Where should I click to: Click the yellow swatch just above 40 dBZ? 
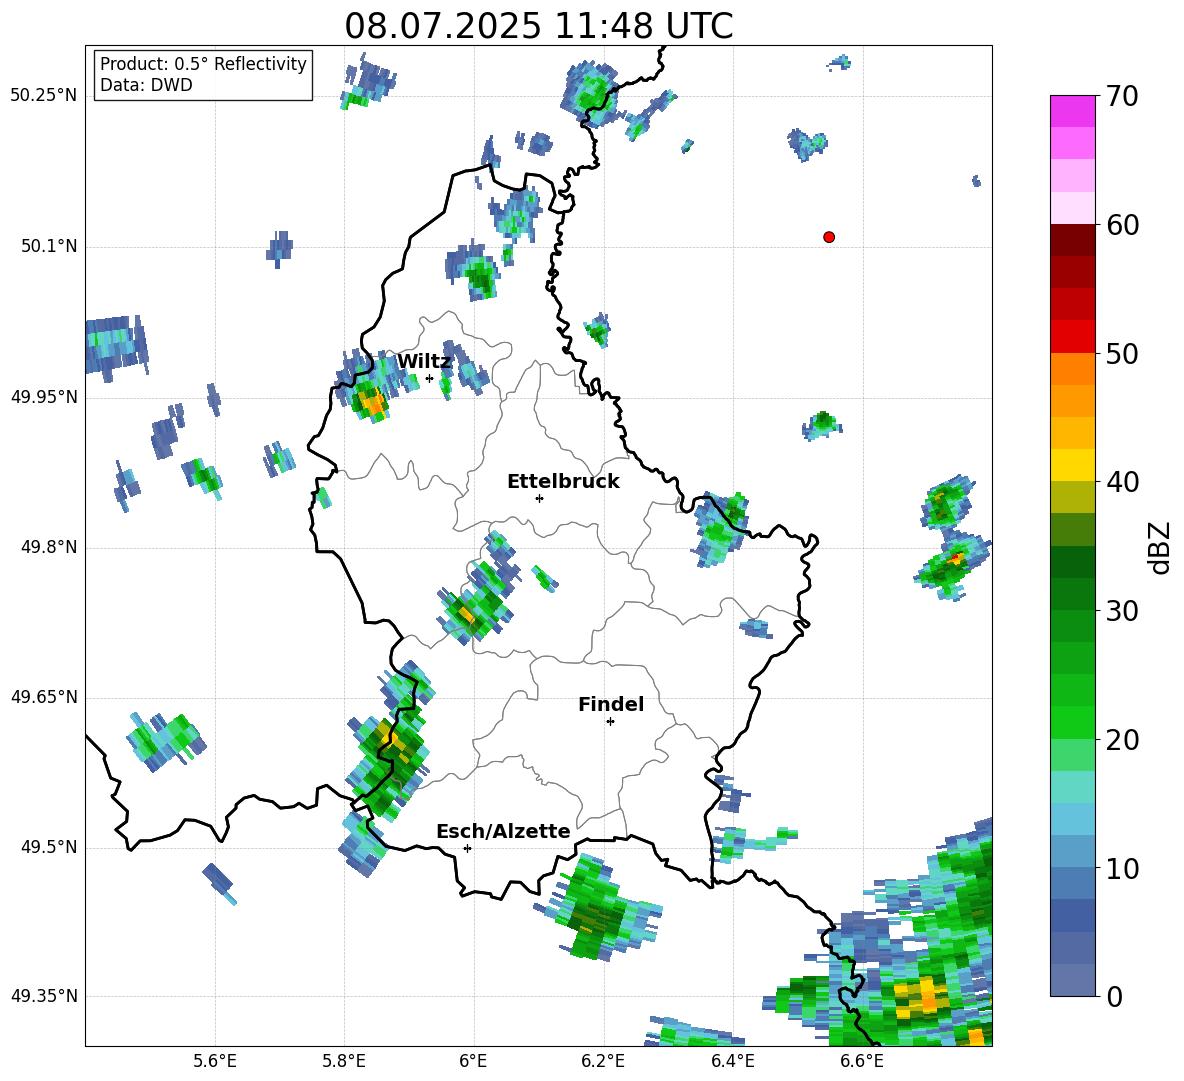pyautogui.click(x=1072, y=465)
